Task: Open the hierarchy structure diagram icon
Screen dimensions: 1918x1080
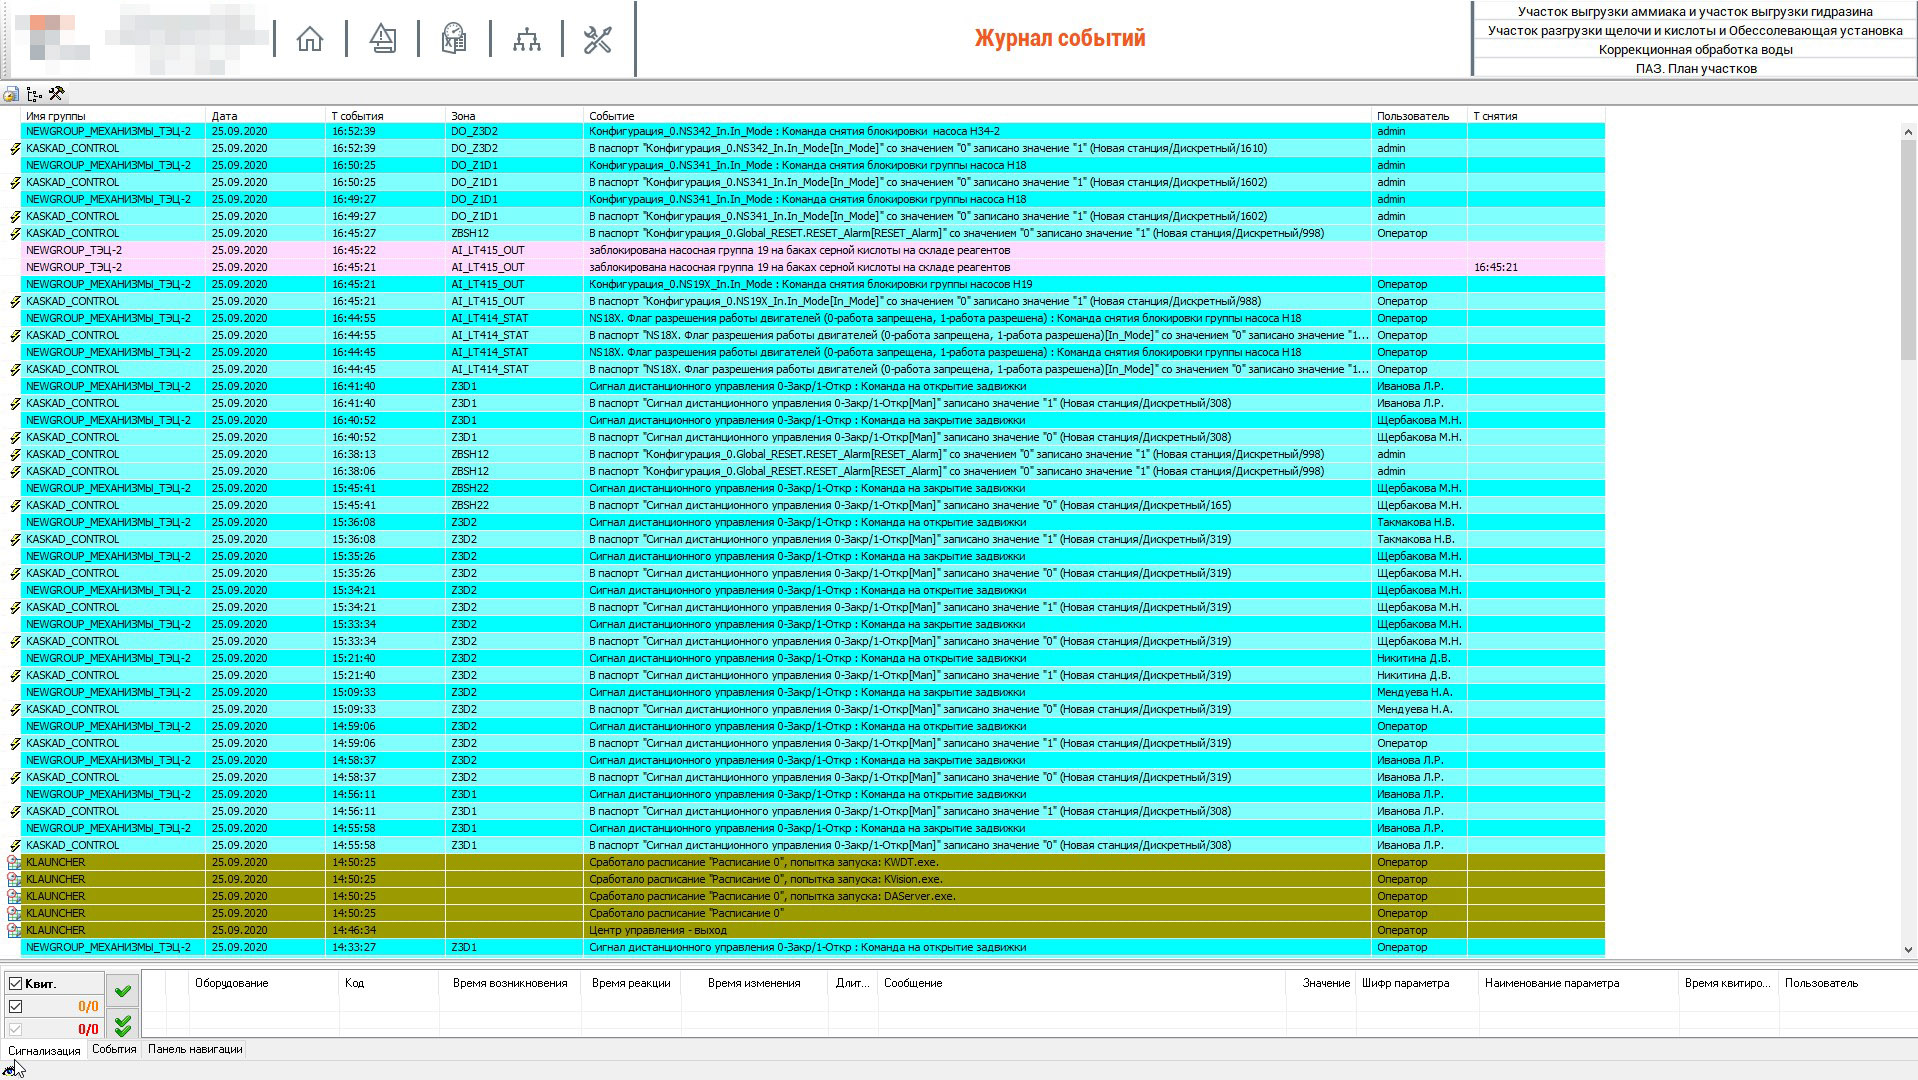Action: pyautogui.click(x=526, y=39)
